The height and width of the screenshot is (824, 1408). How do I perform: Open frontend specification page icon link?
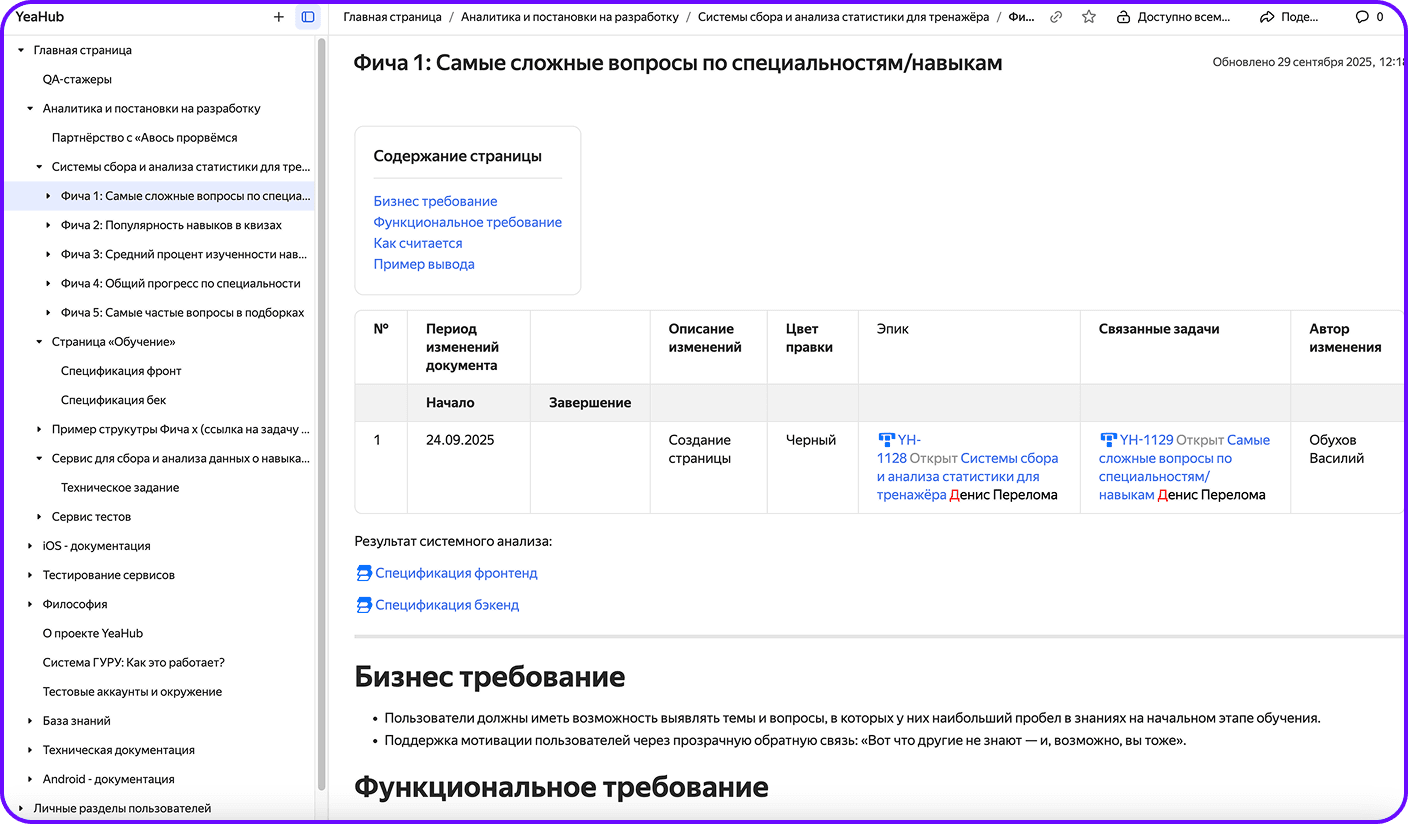coord(364,573)
